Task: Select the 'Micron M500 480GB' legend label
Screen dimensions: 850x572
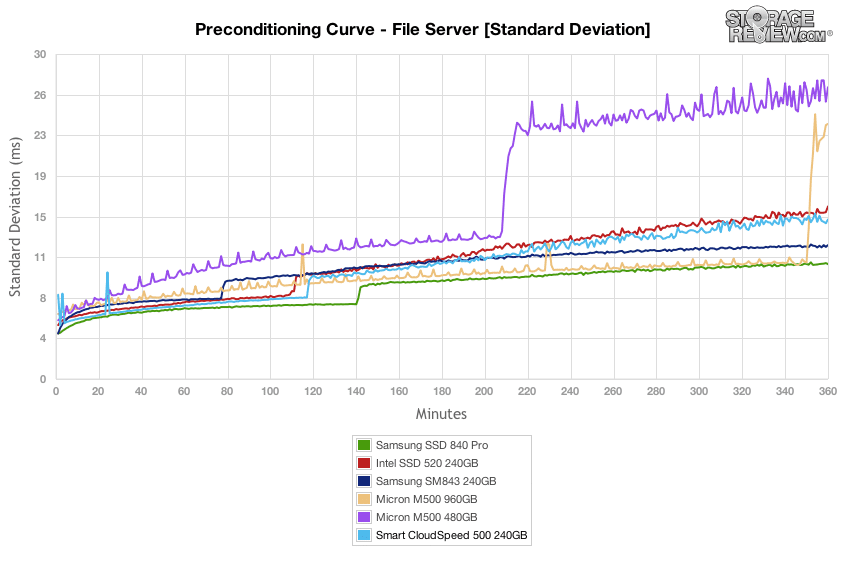Action: 427,517
